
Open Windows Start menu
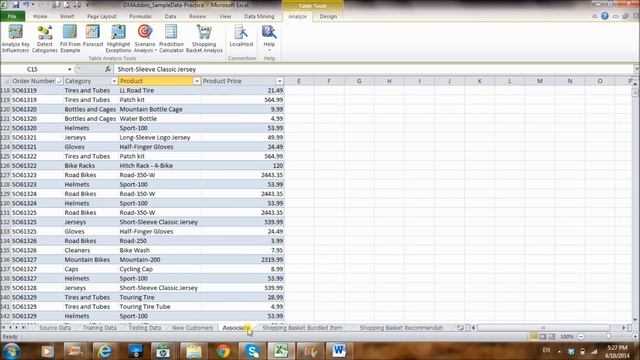tap(11, 351)
